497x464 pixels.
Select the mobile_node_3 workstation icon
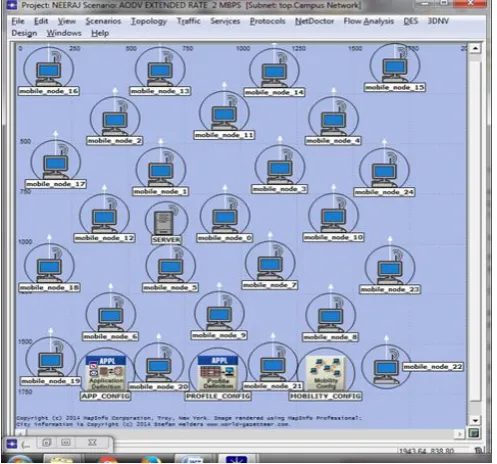coord(279,171)
